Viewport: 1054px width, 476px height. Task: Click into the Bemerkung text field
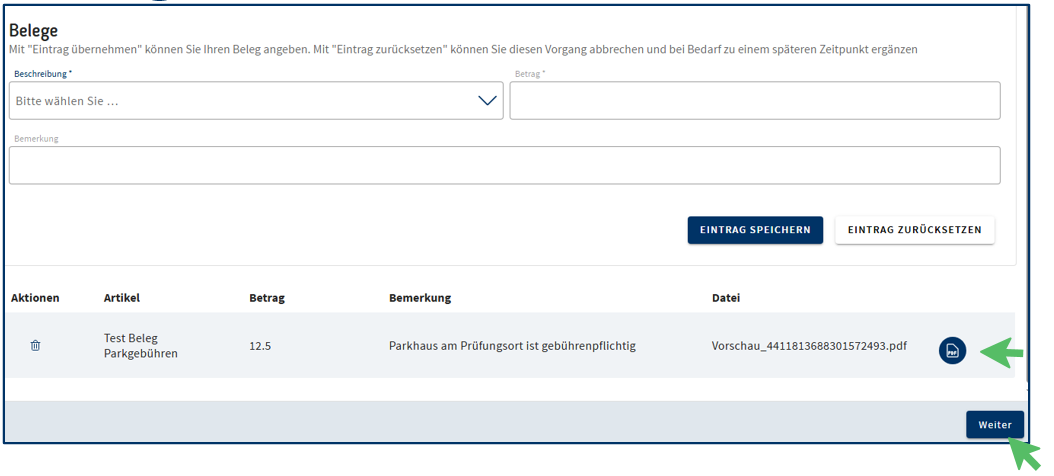pos(504,166)
